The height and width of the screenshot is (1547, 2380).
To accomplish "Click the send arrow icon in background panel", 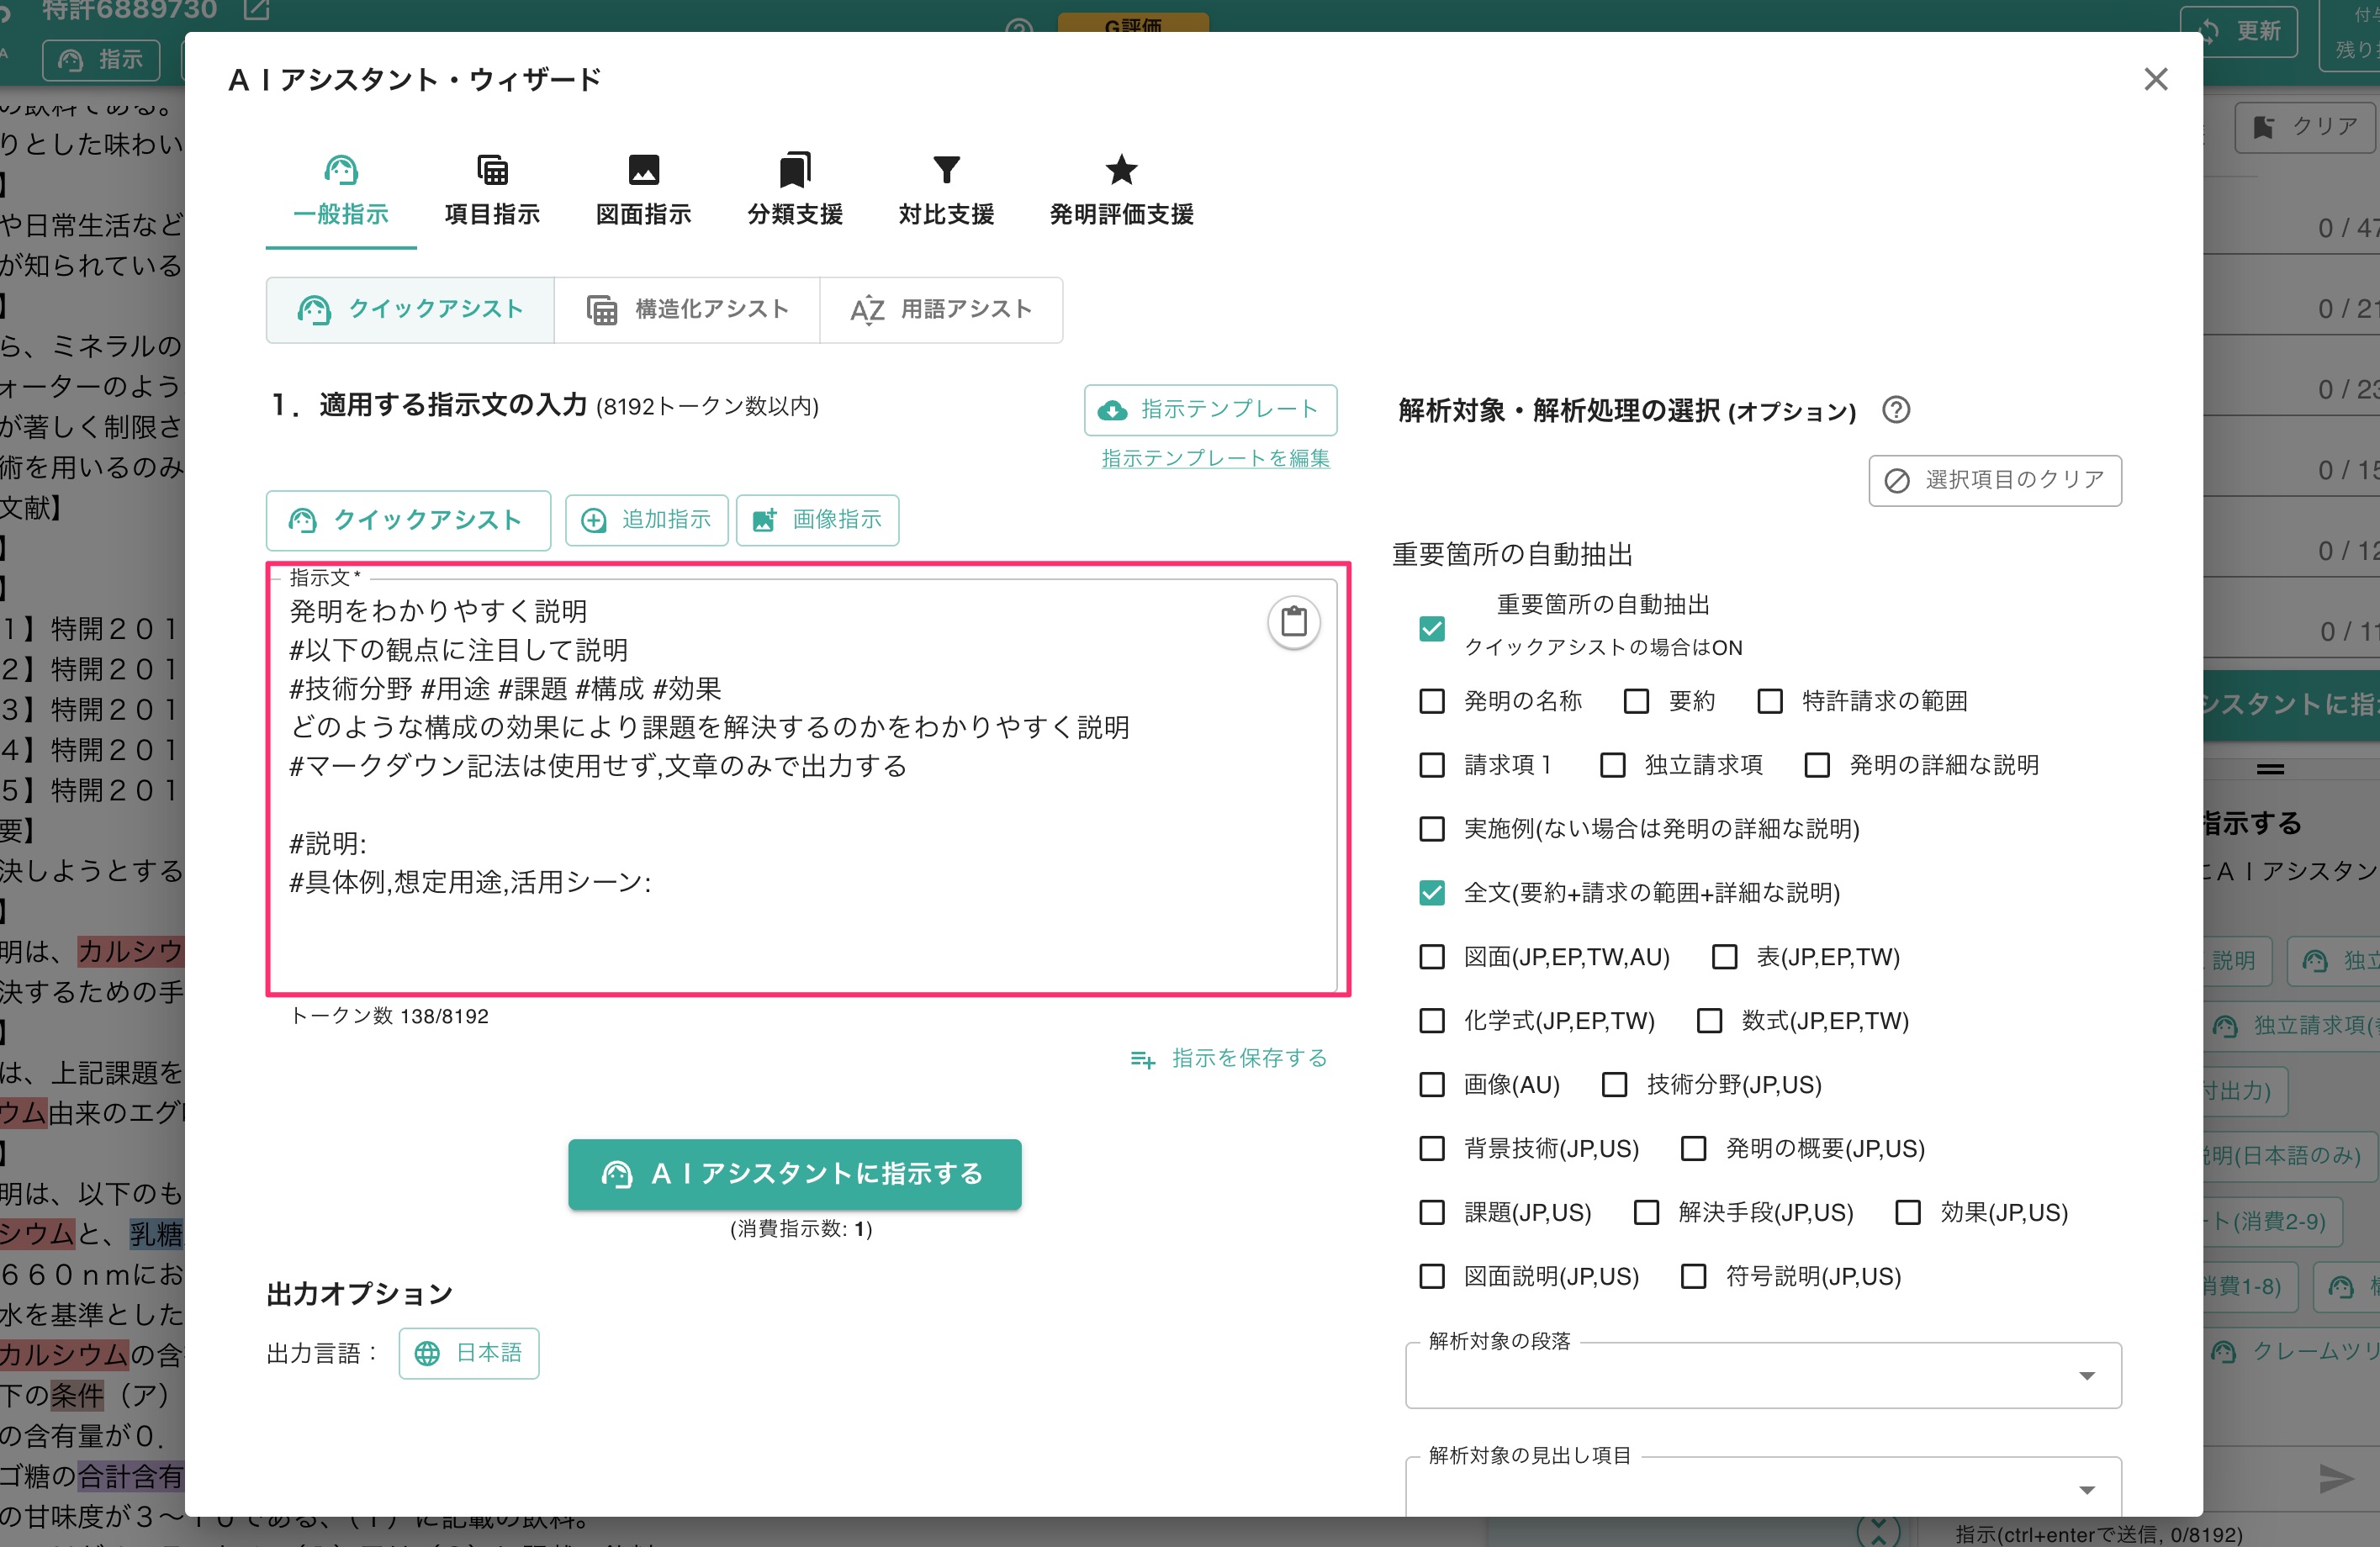I will (2337, 1478).
